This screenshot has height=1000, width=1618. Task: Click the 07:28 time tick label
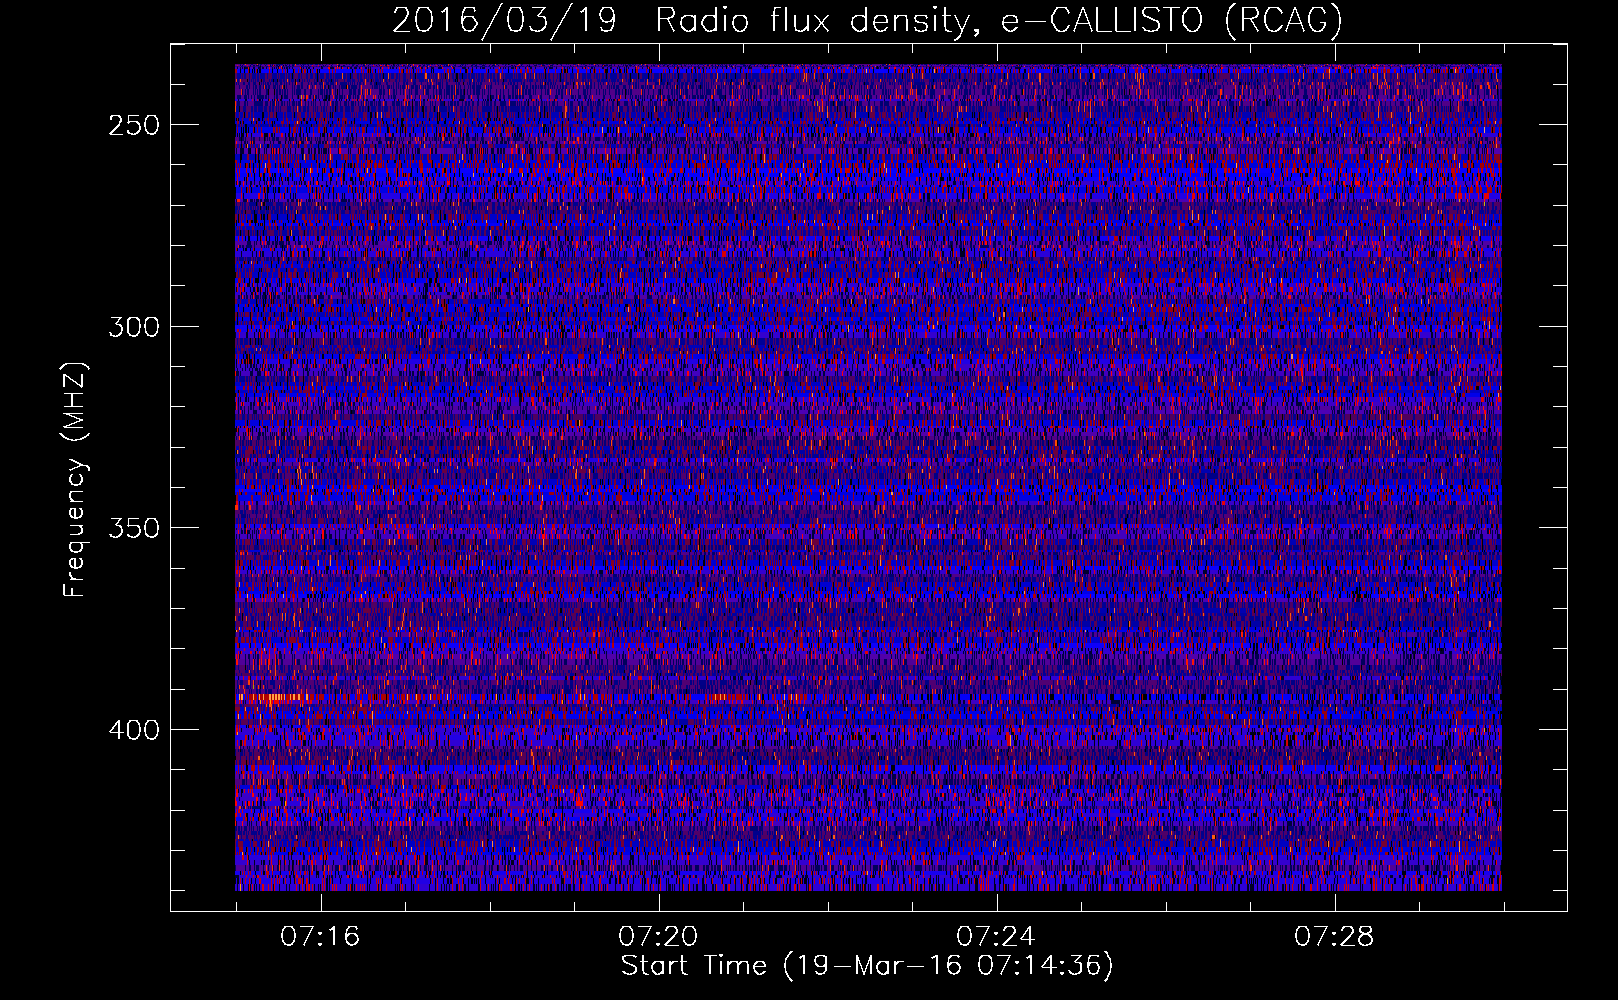point(1334,937)
